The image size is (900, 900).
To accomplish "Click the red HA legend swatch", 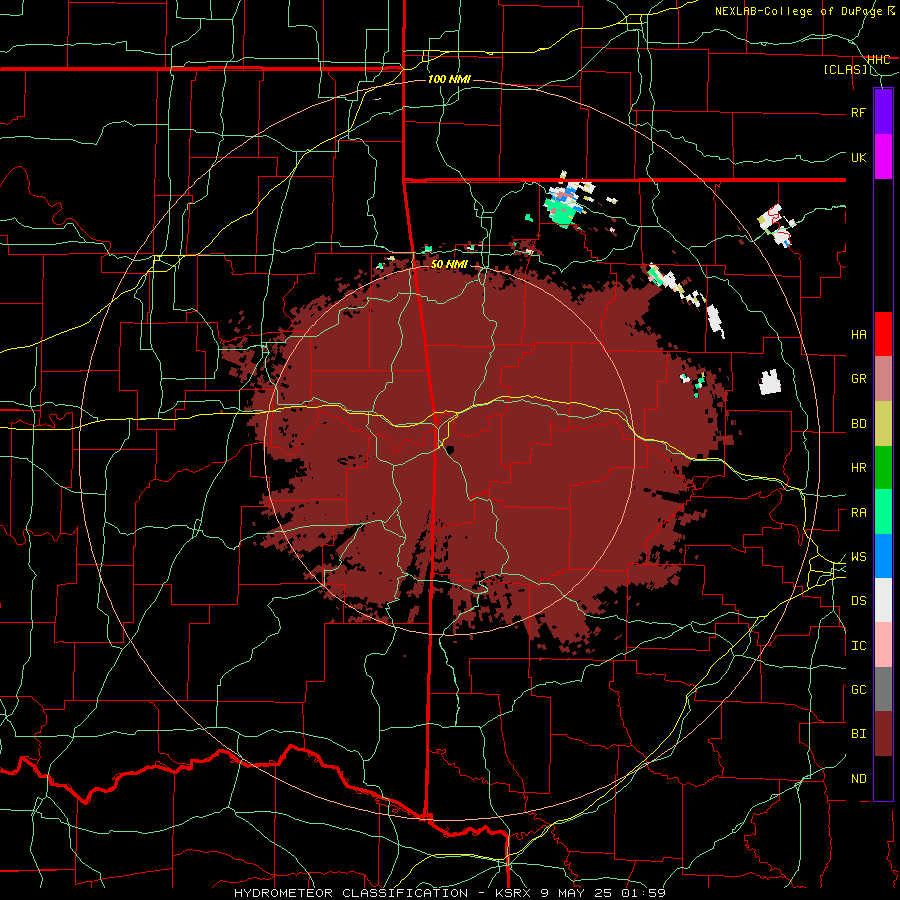I will point(883,334).
